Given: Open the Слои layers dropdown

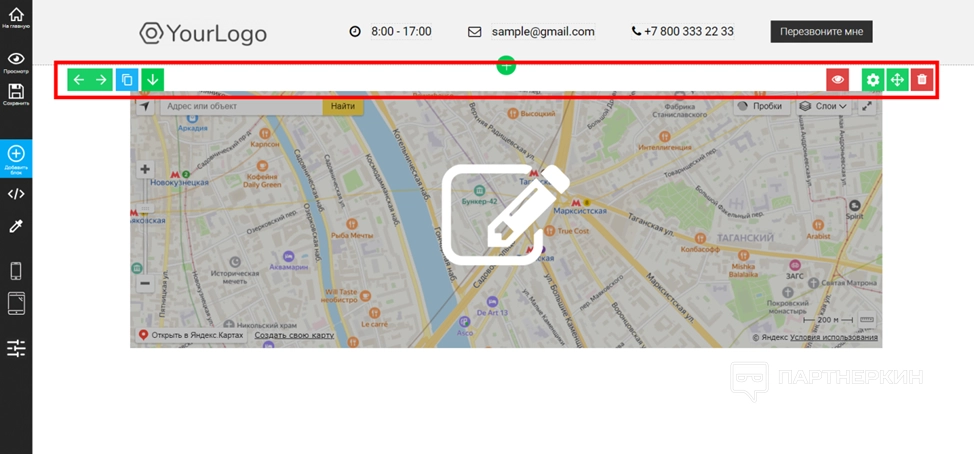Looking at the screenshot, I should pos(824,106).
